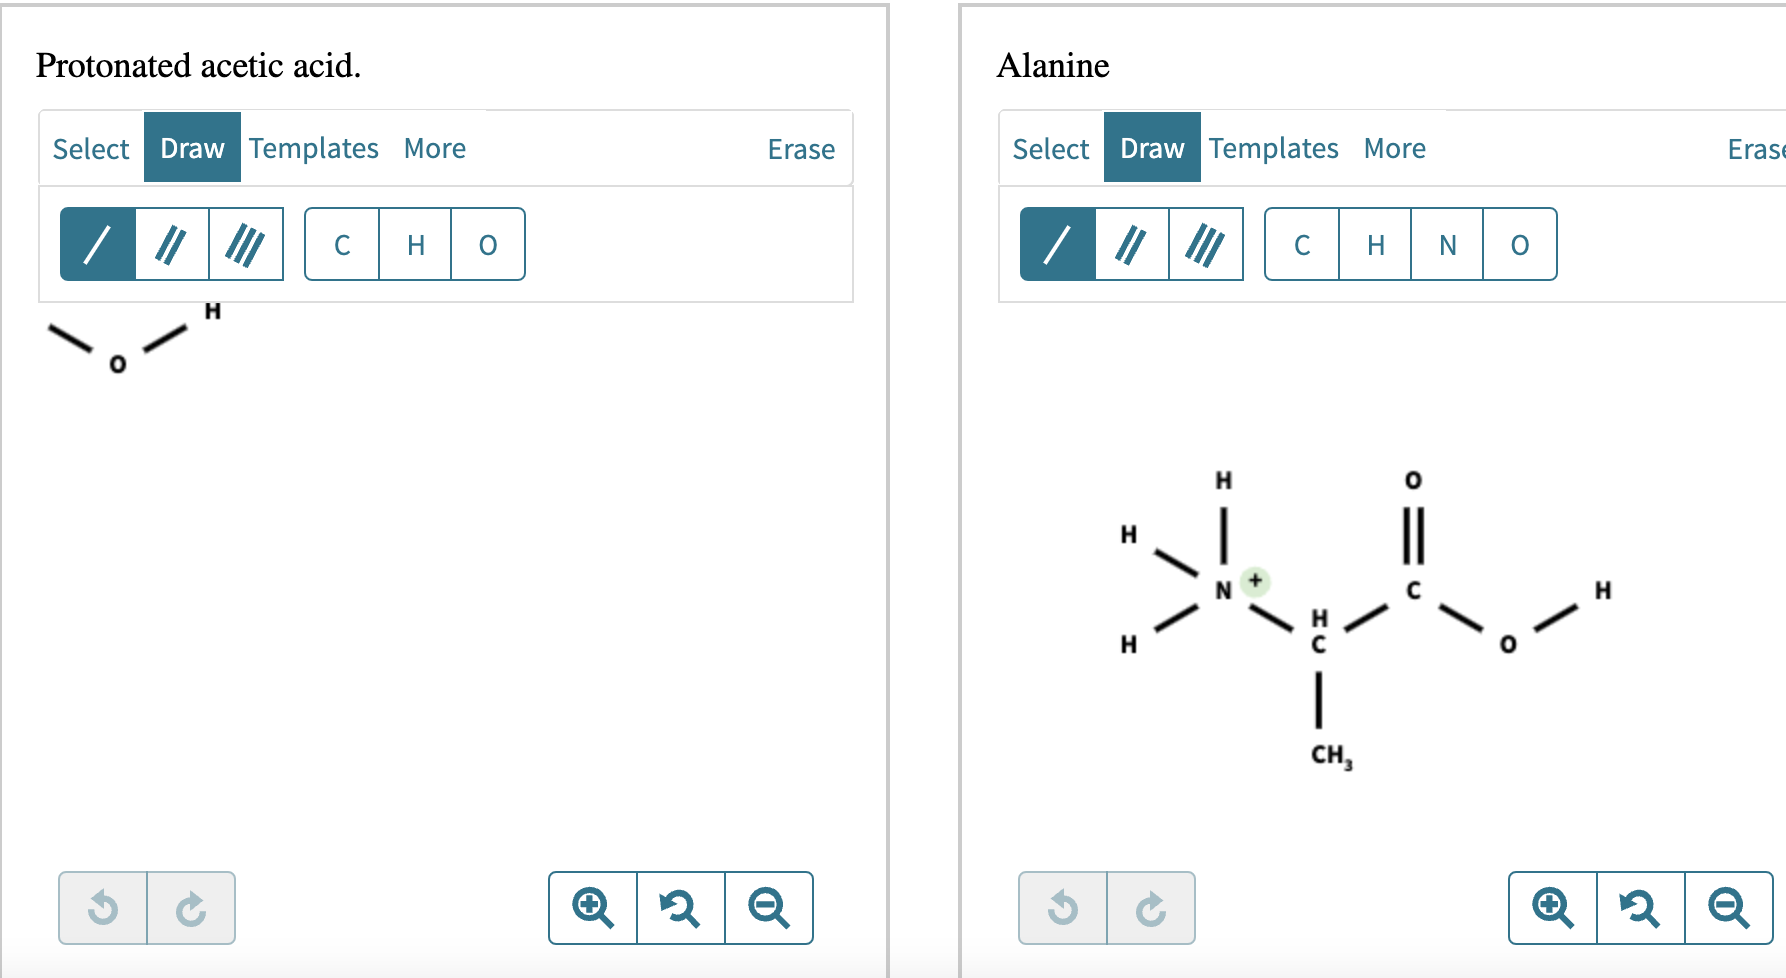The image size is (1786, 978).
Task: Select the triple bond tool in the acetic acid panel
Action: [246, 243]
